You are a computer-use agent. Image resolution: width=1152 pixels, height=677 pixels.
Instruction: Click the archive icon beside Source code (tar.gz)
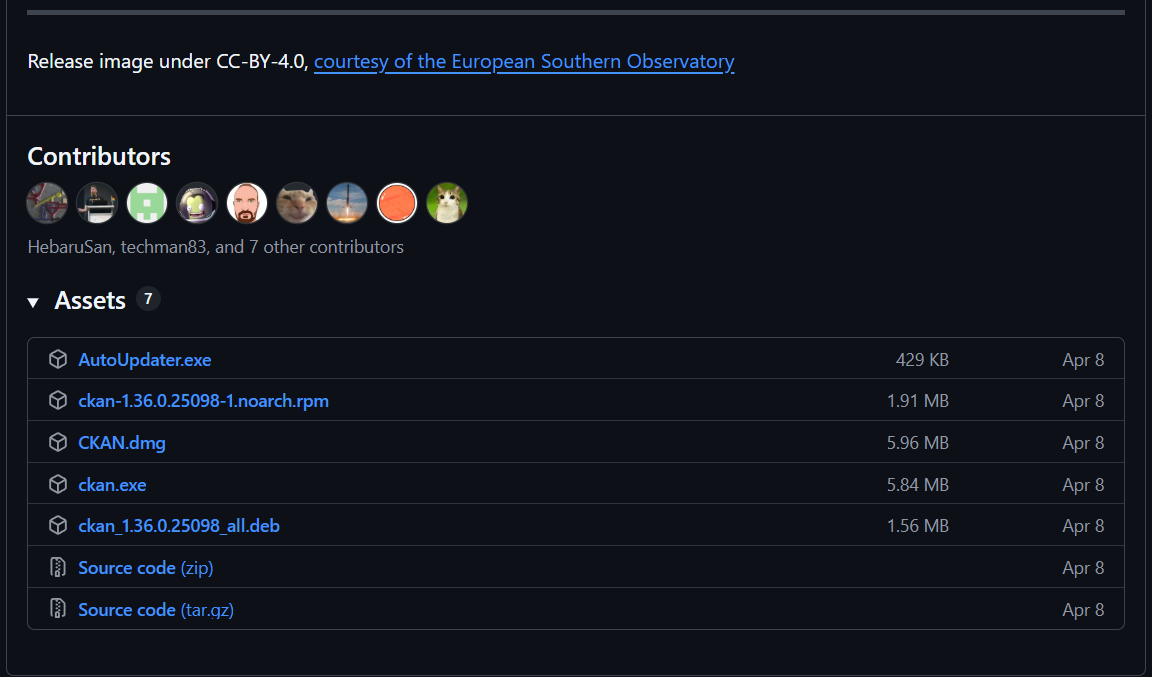tap(58, 609)
